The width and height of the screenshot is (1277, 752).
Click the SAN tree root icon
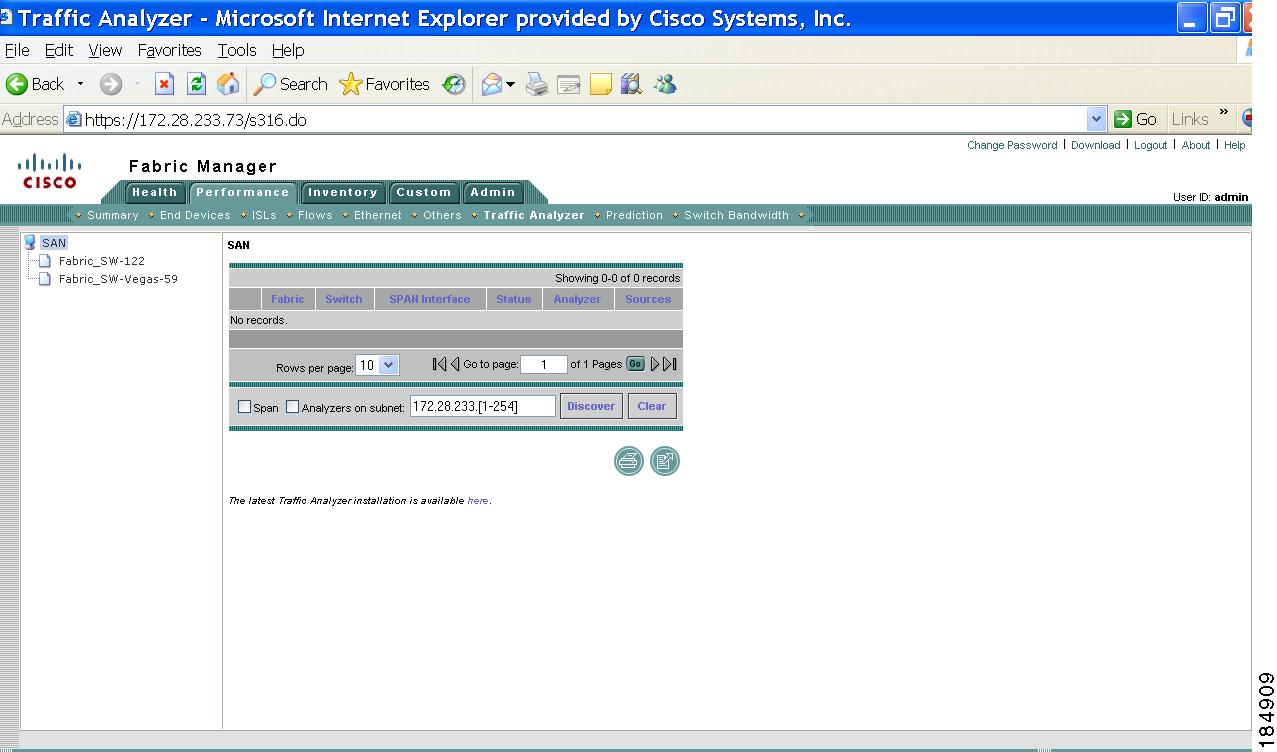click(30, 243)
